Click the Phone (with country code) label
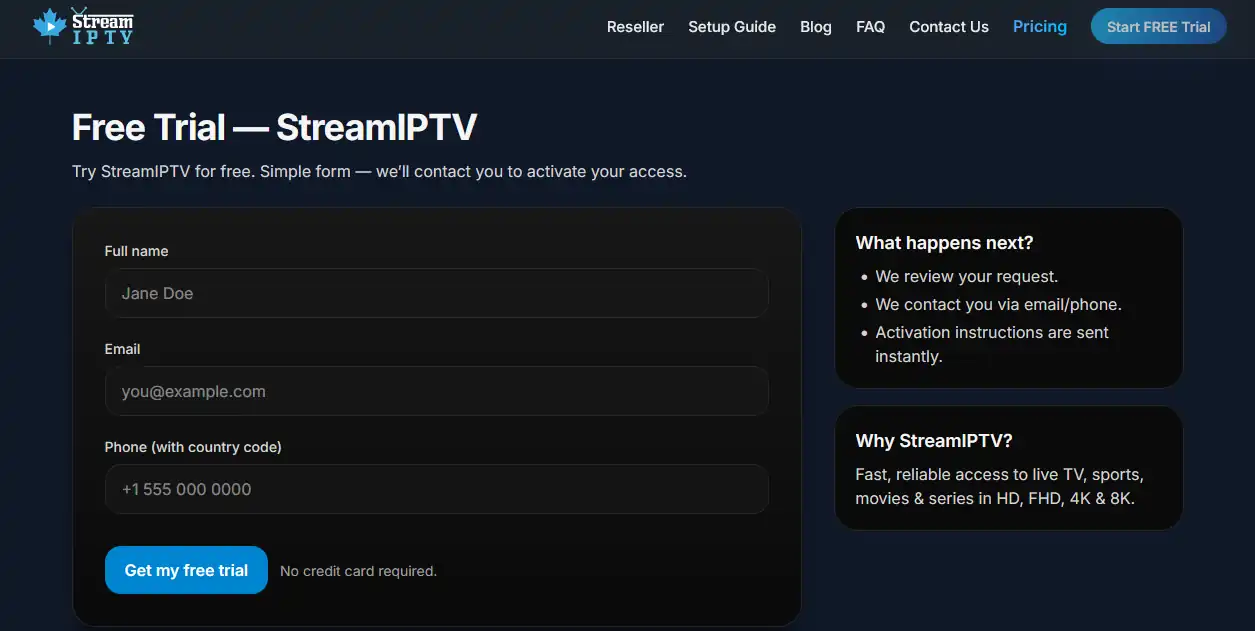Screen dimensions: 1255x631 click(x=193, y=447)
